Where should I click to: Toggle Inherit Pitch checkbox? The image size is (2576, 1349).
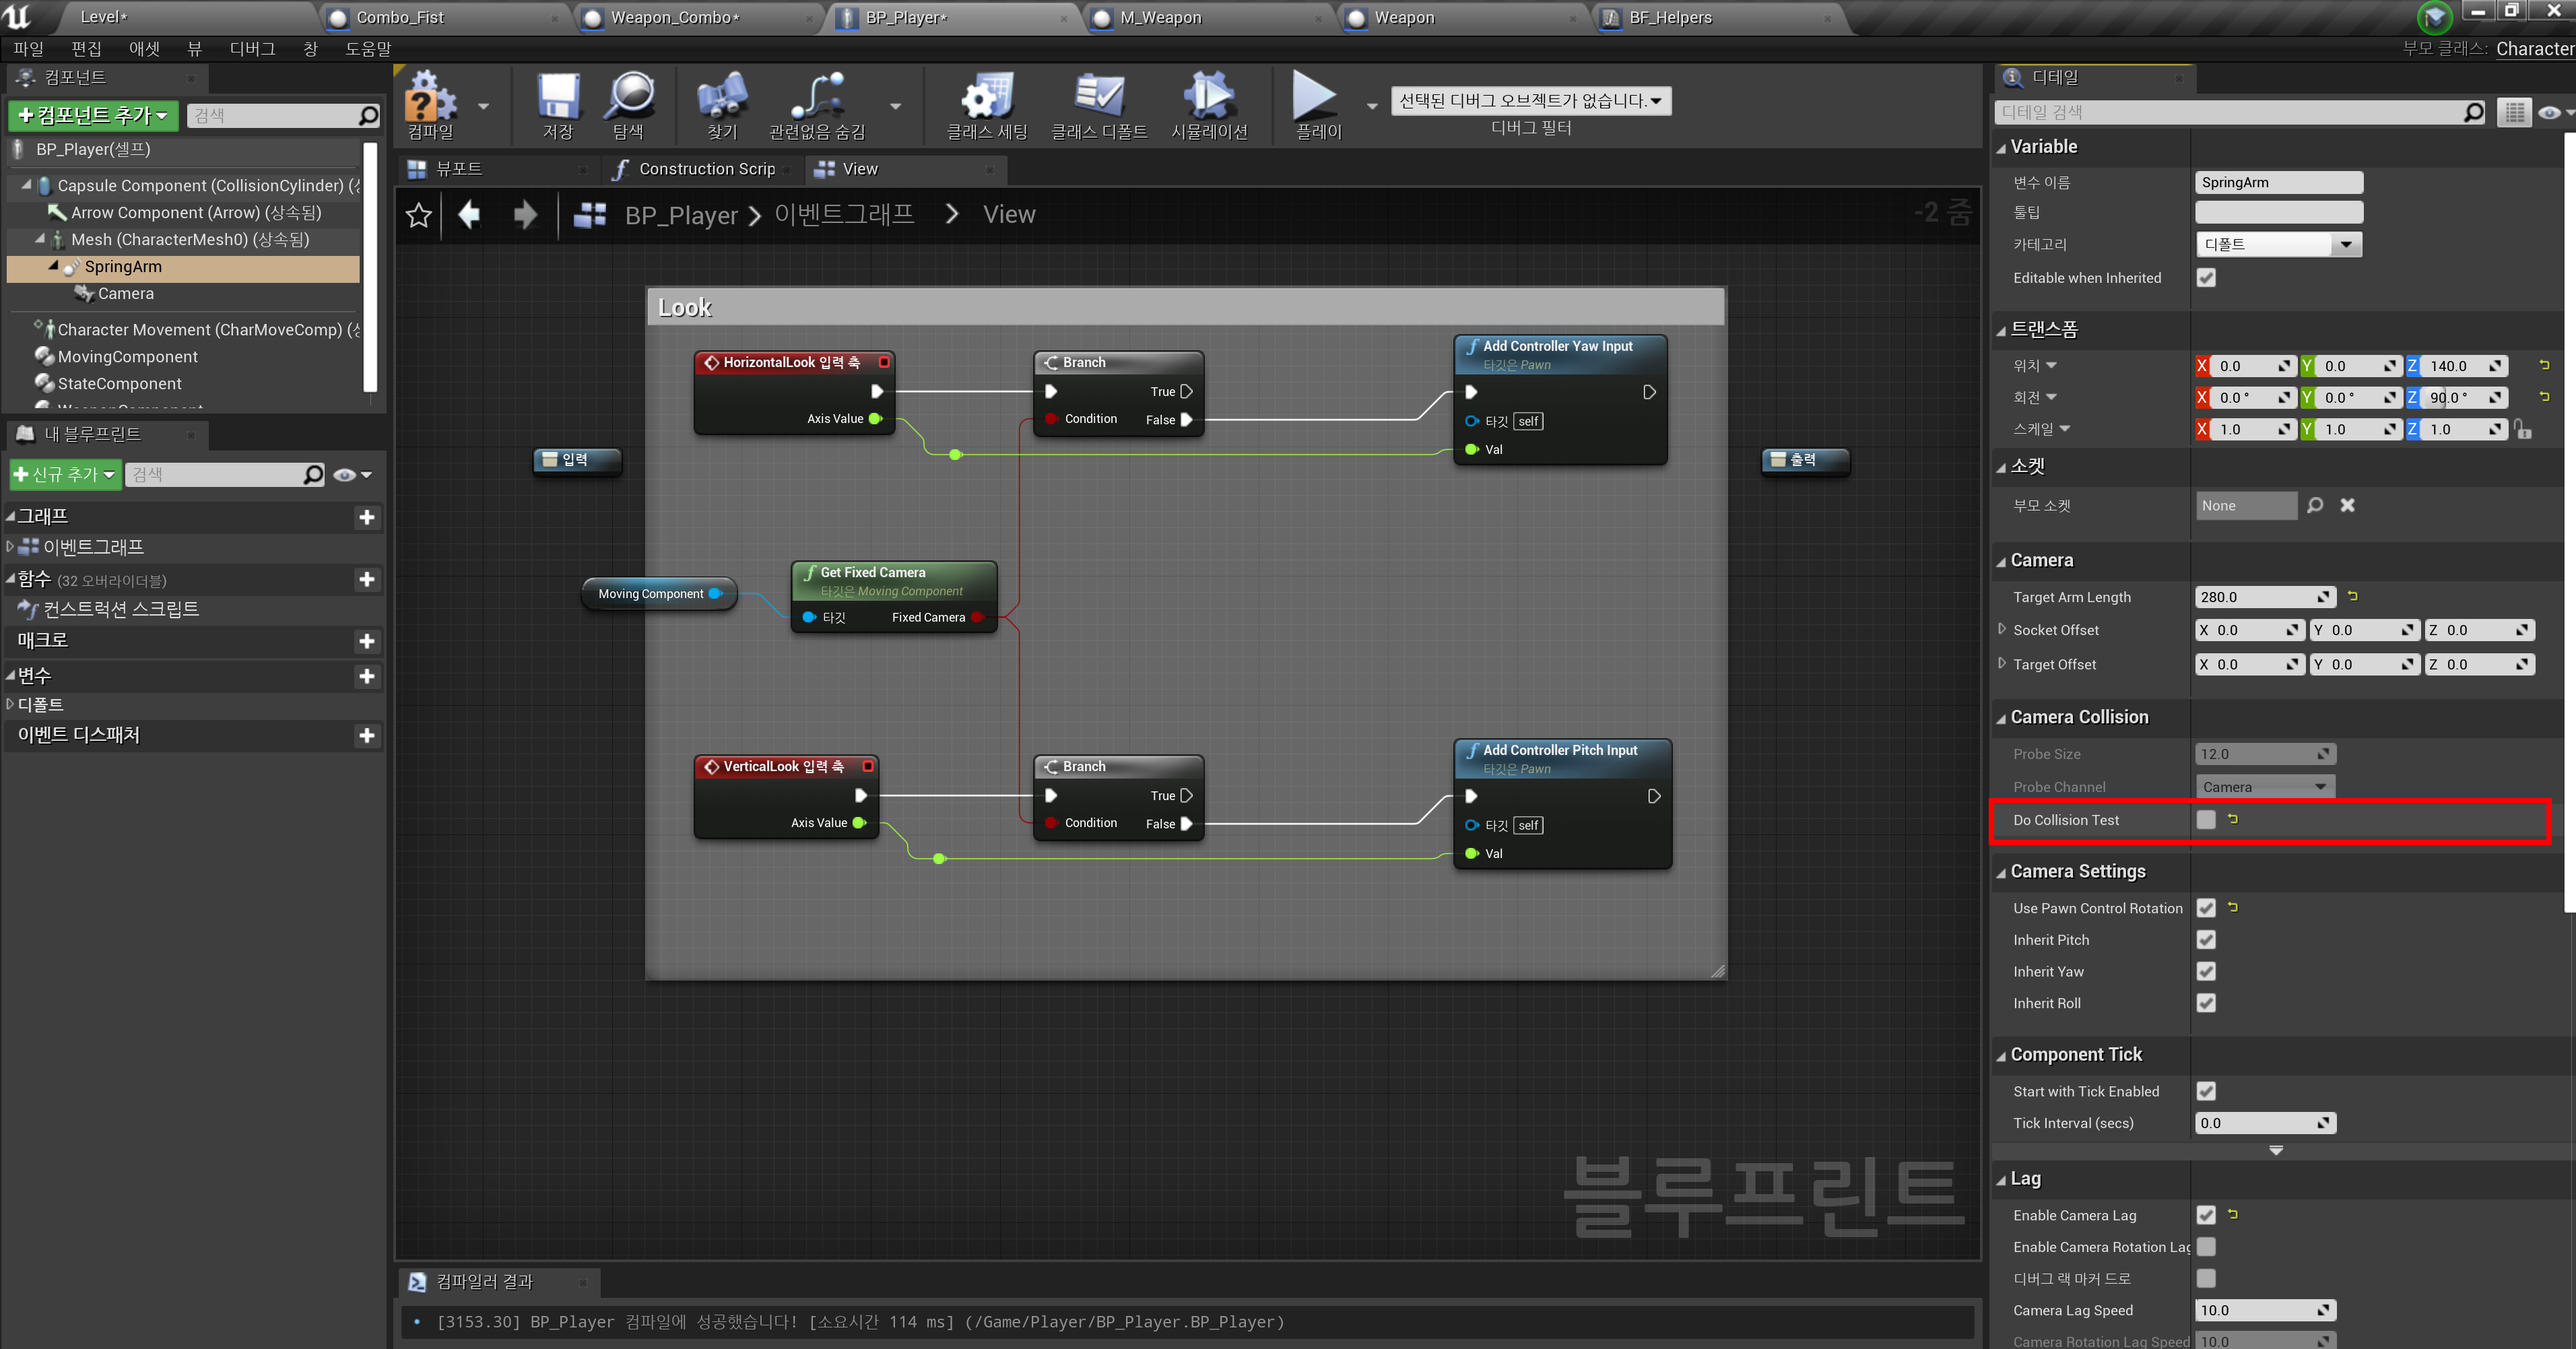(x=2206, y=940)
